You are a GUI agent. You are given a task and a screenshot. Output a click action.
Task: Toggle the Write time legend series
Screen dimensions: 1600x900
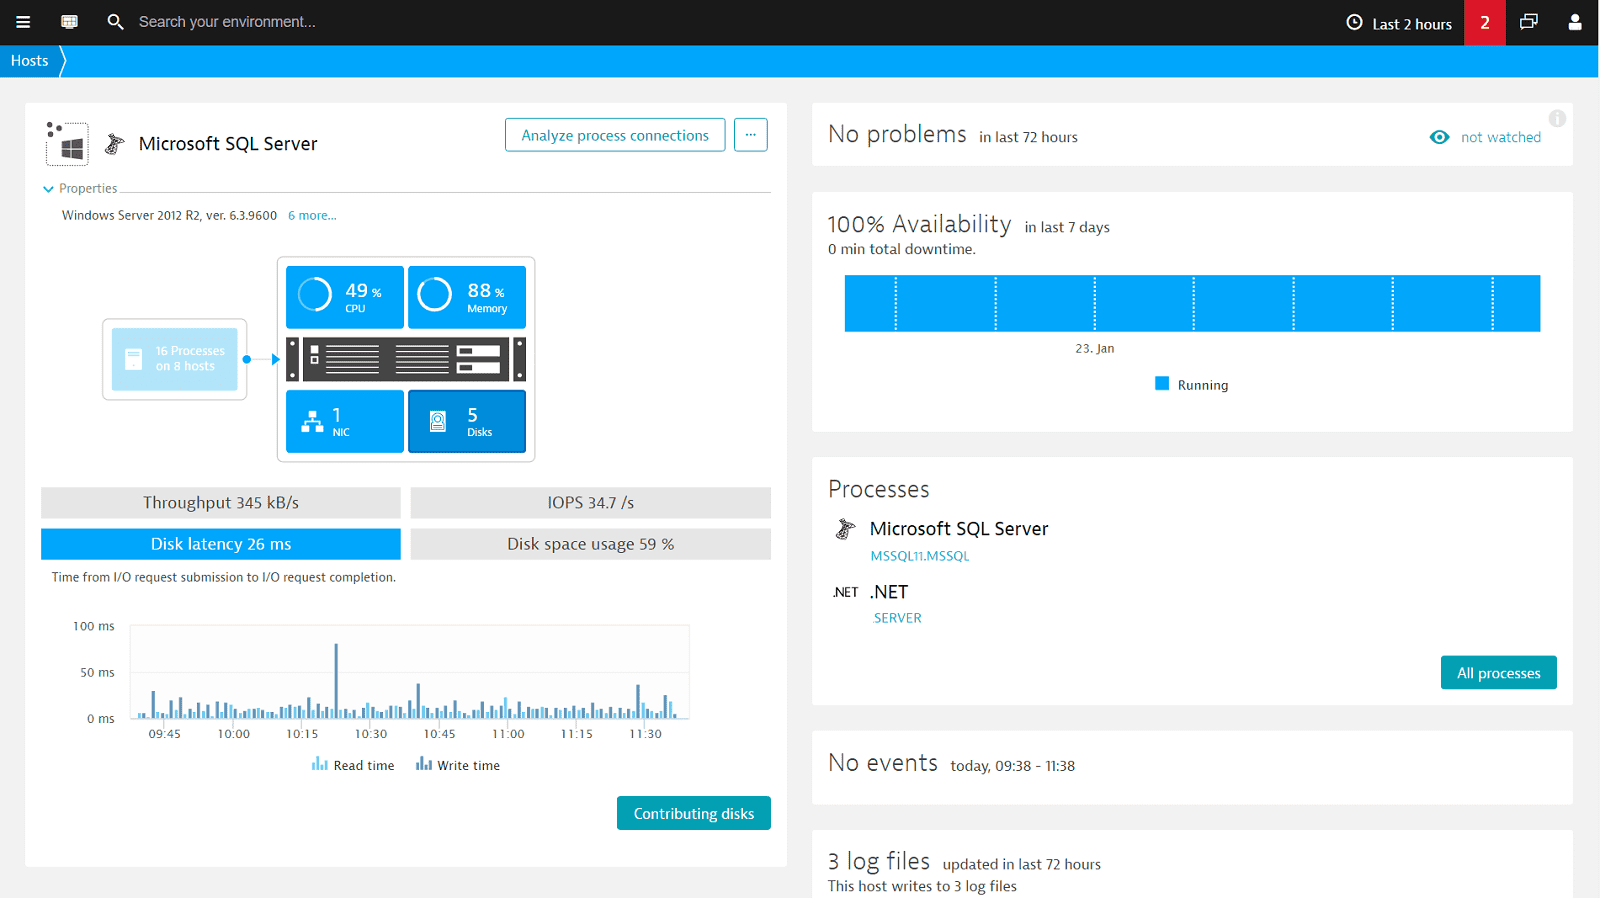click(x=458, y=765)
